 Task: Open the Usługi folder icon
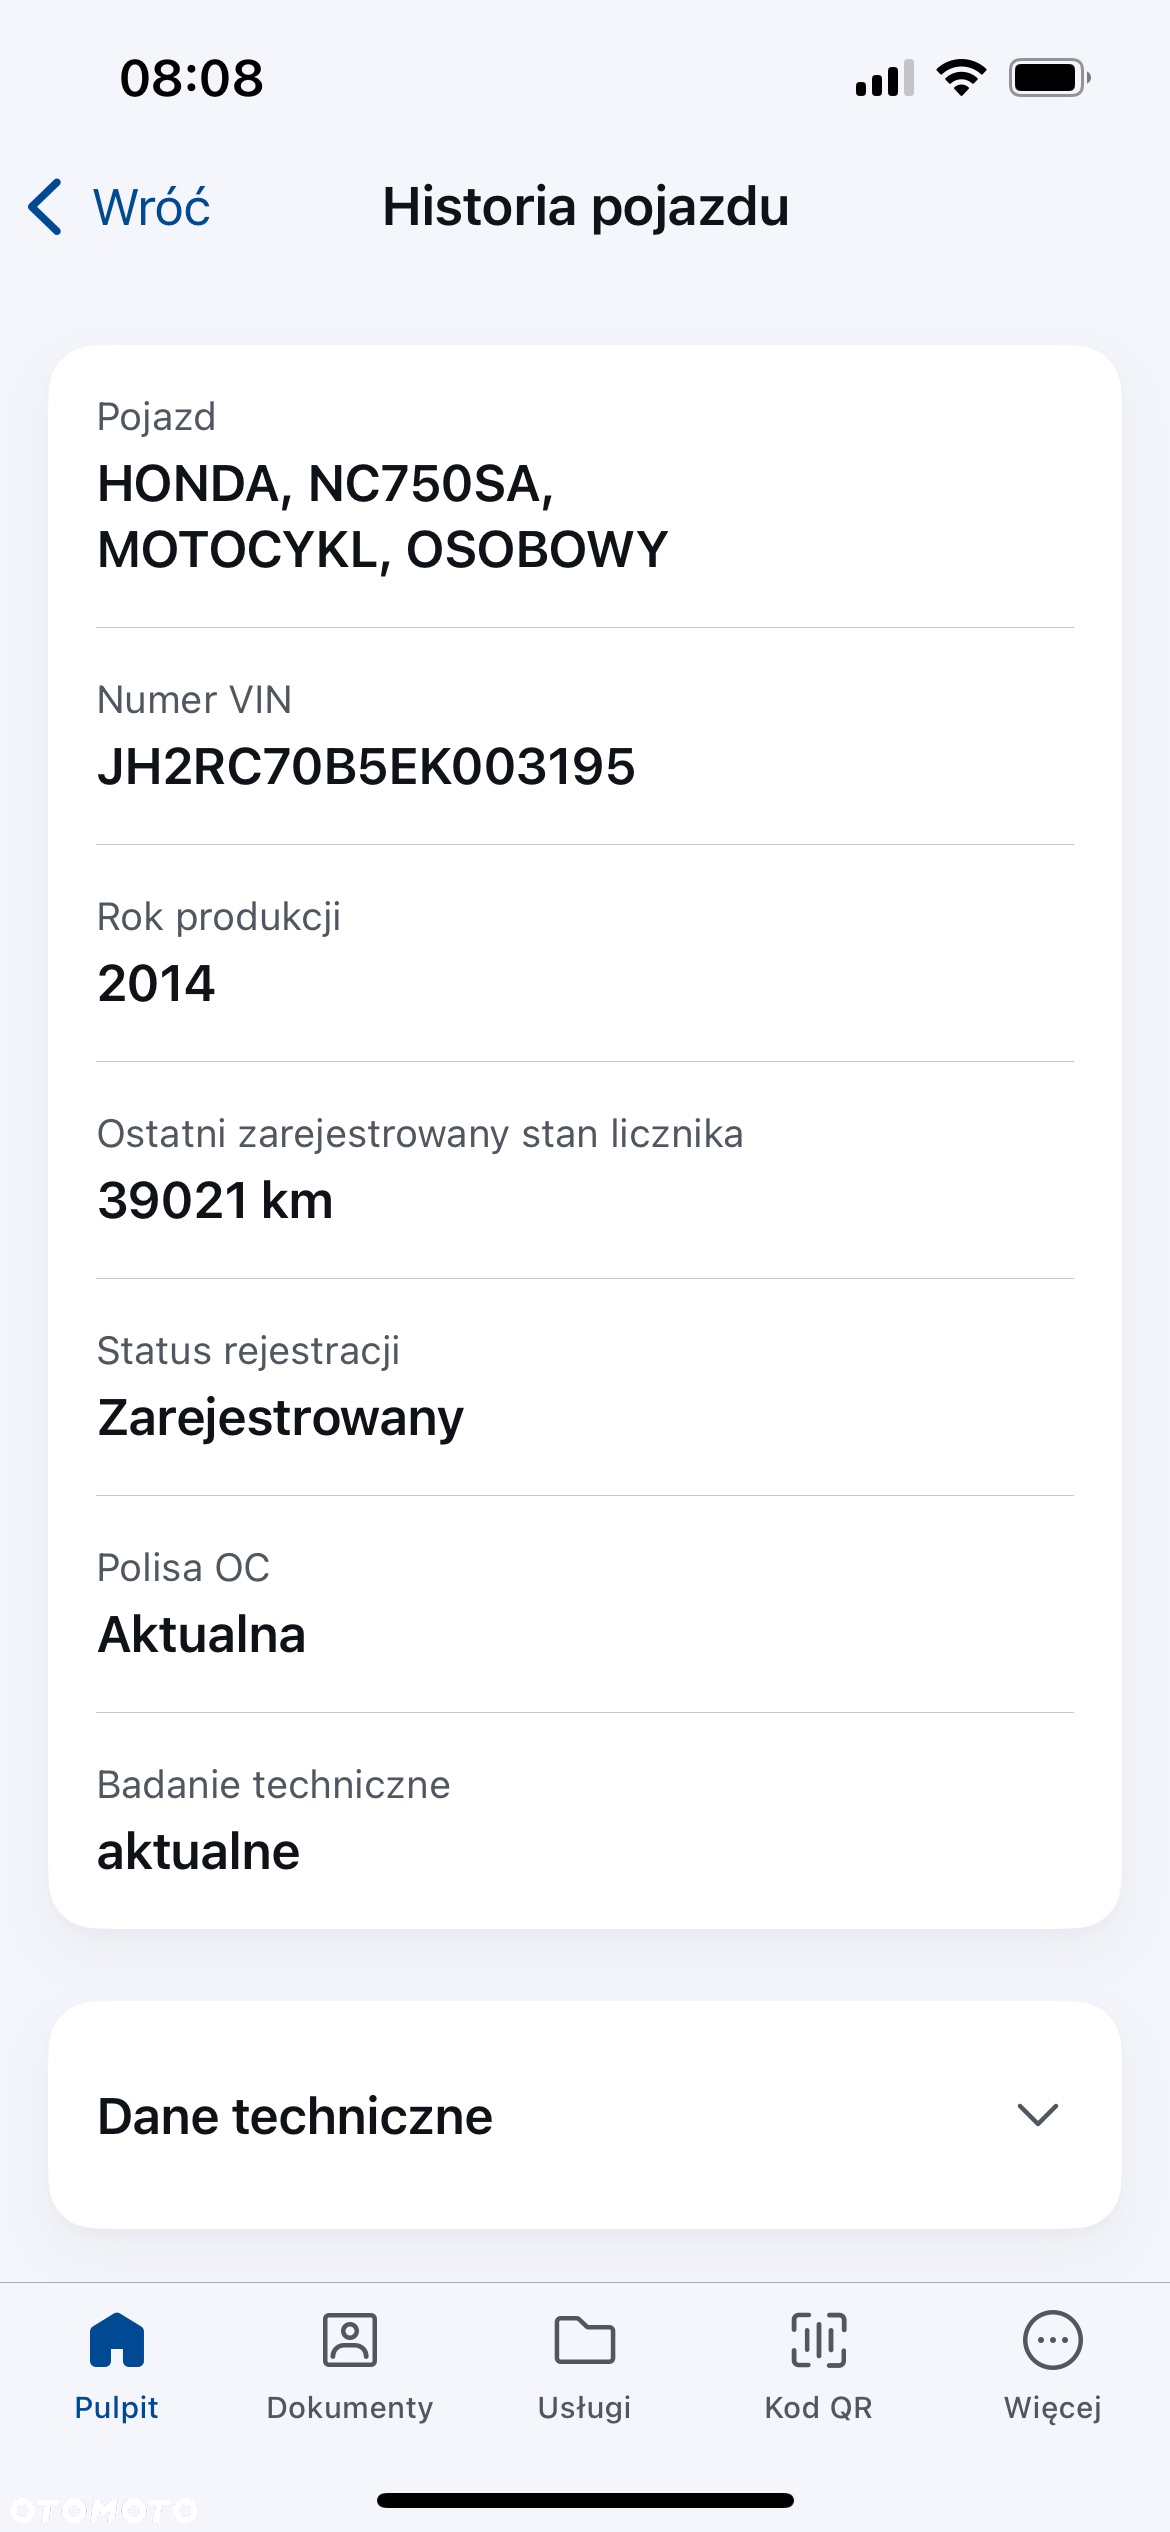point(585,2340)
